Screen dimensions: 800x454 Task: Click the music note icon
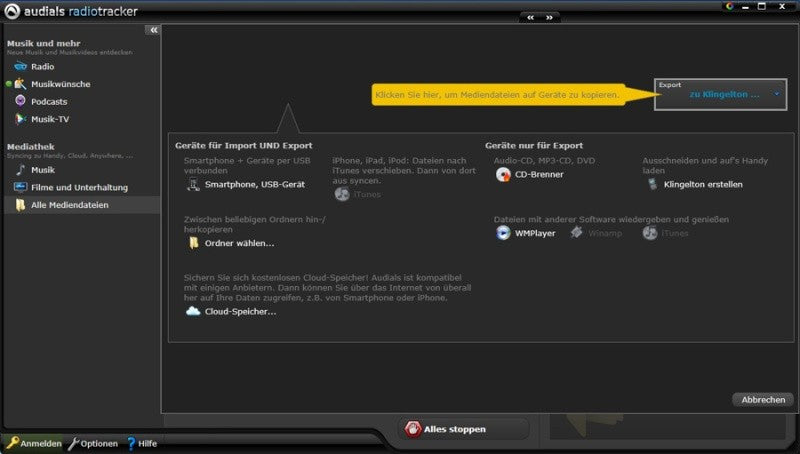[20, 169]
